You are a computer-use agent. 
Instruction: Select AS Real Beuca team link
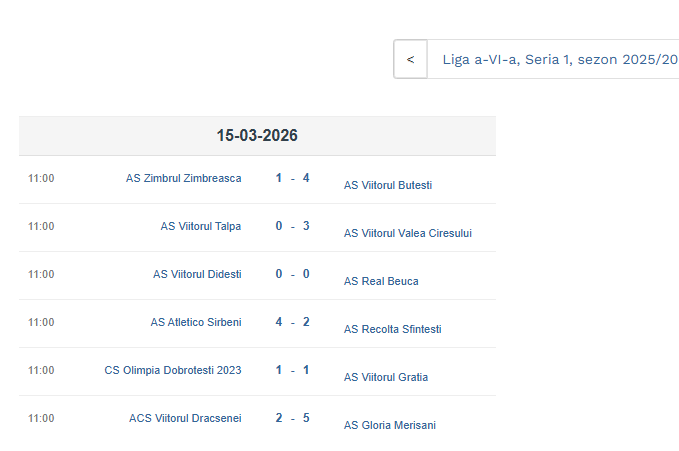381,281
